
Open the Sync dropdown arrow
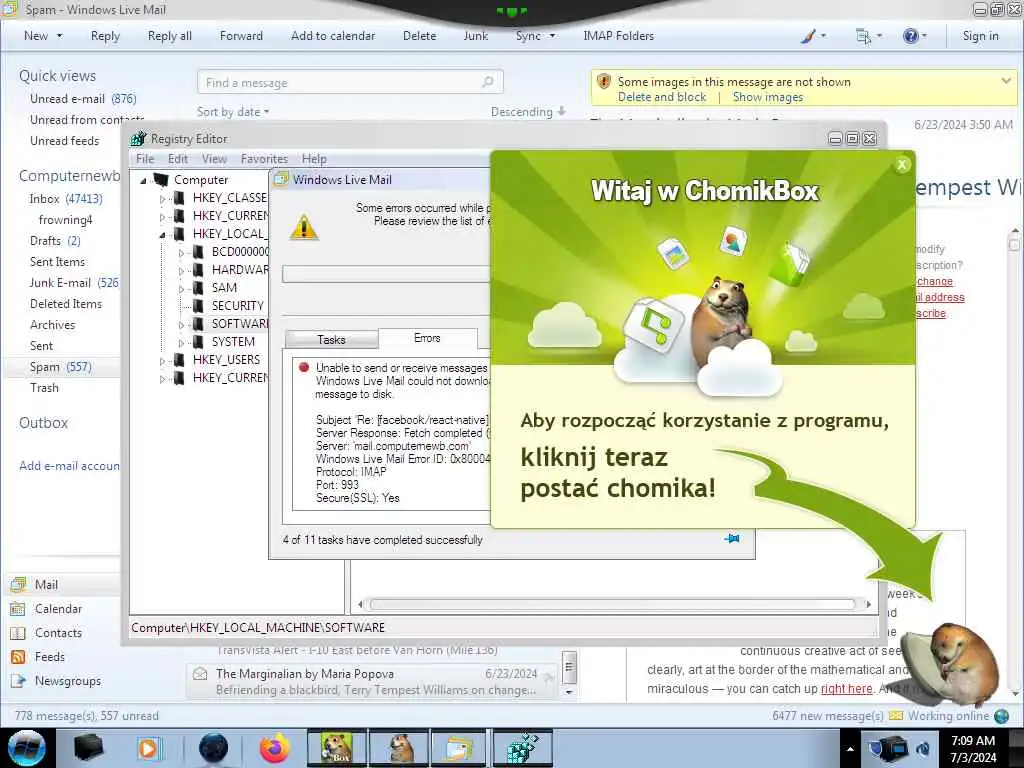pos(552,36)
